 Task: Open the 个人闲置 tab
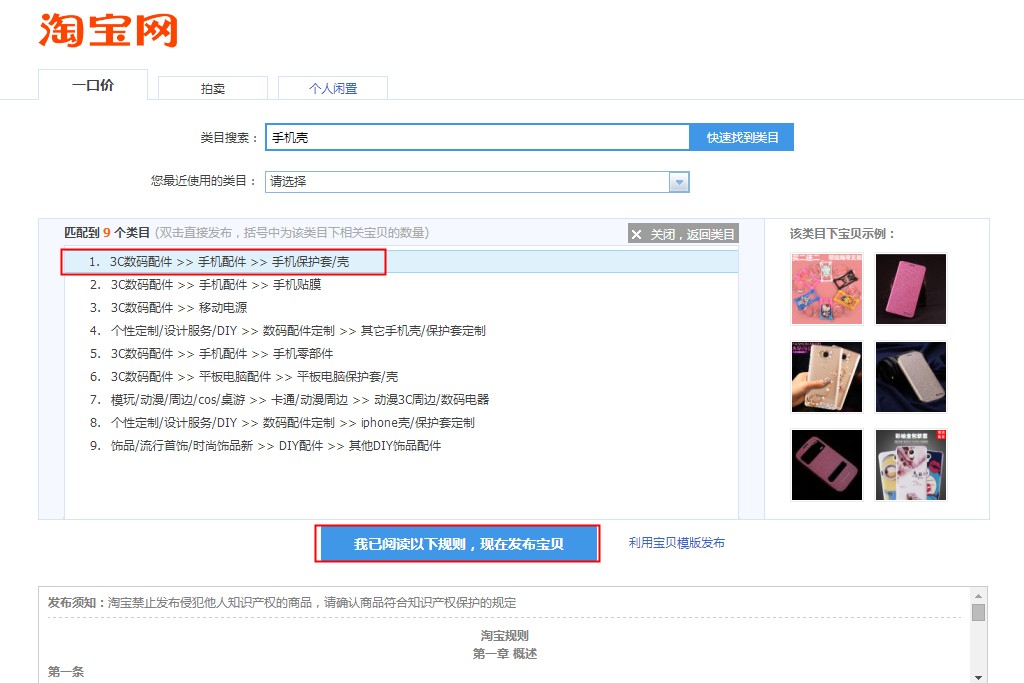point(333,88)
